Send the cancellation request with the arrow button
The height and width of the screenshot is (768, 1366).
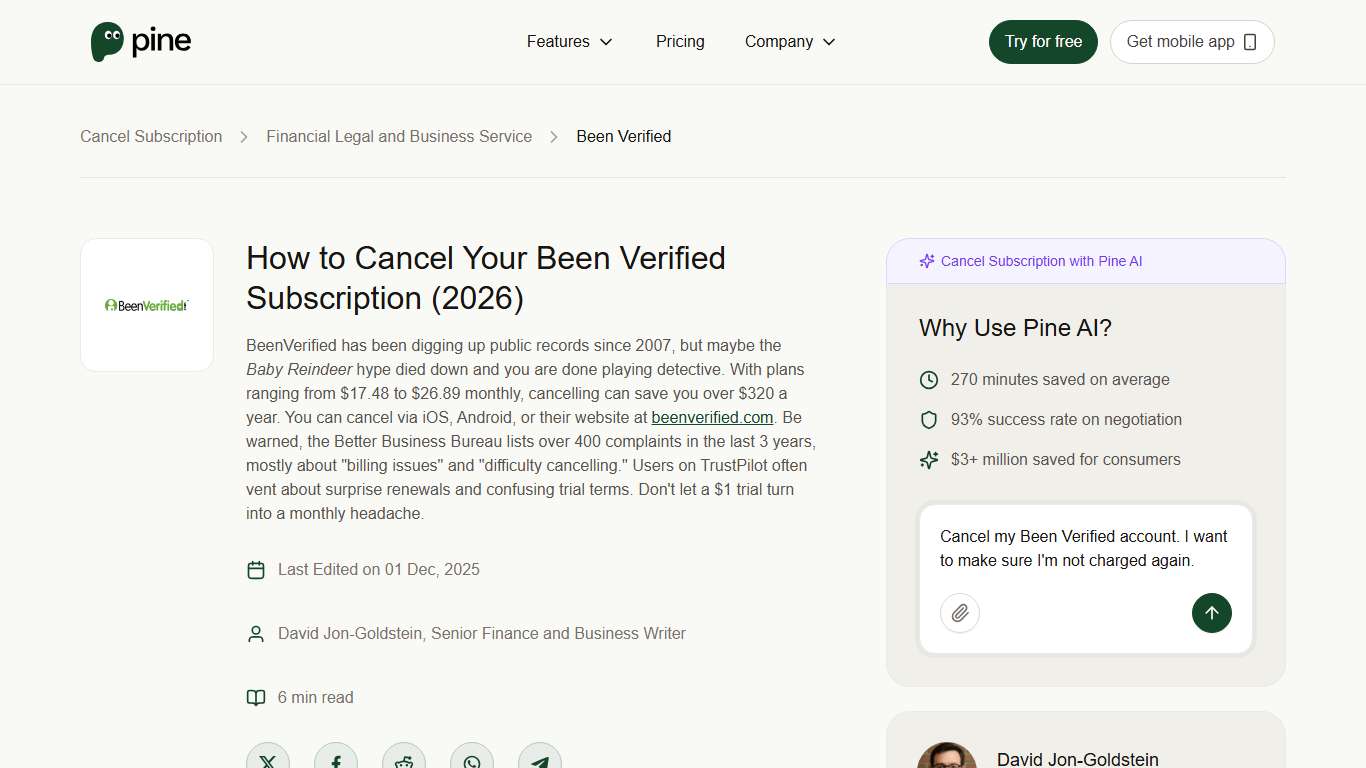pos(1211,613)
